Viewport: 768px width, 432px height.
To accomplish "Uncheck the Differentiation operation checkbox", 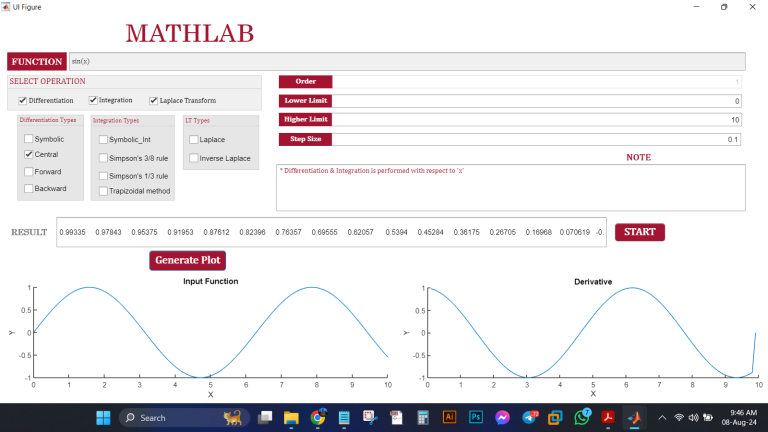I will [23, 100].
